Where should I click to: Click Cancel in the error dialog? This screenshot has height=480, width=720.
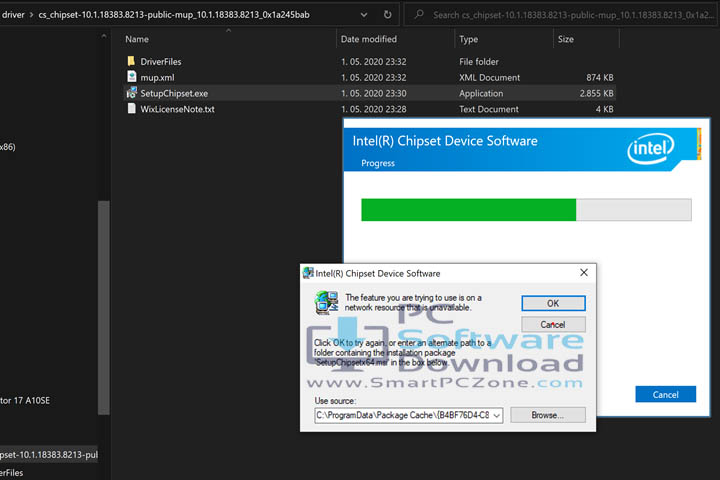coord(553,324)
